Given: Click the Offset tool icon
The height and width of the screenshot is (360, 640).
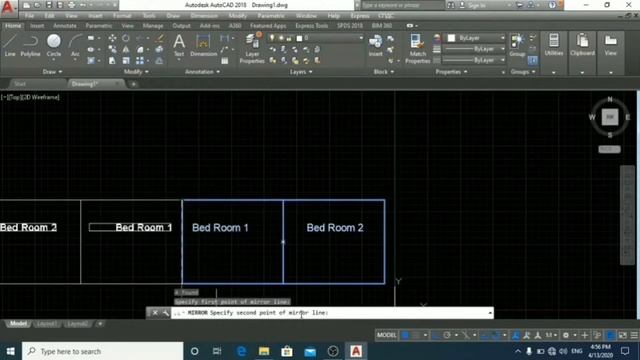Looking at the screenshot, I should [160, 61].
